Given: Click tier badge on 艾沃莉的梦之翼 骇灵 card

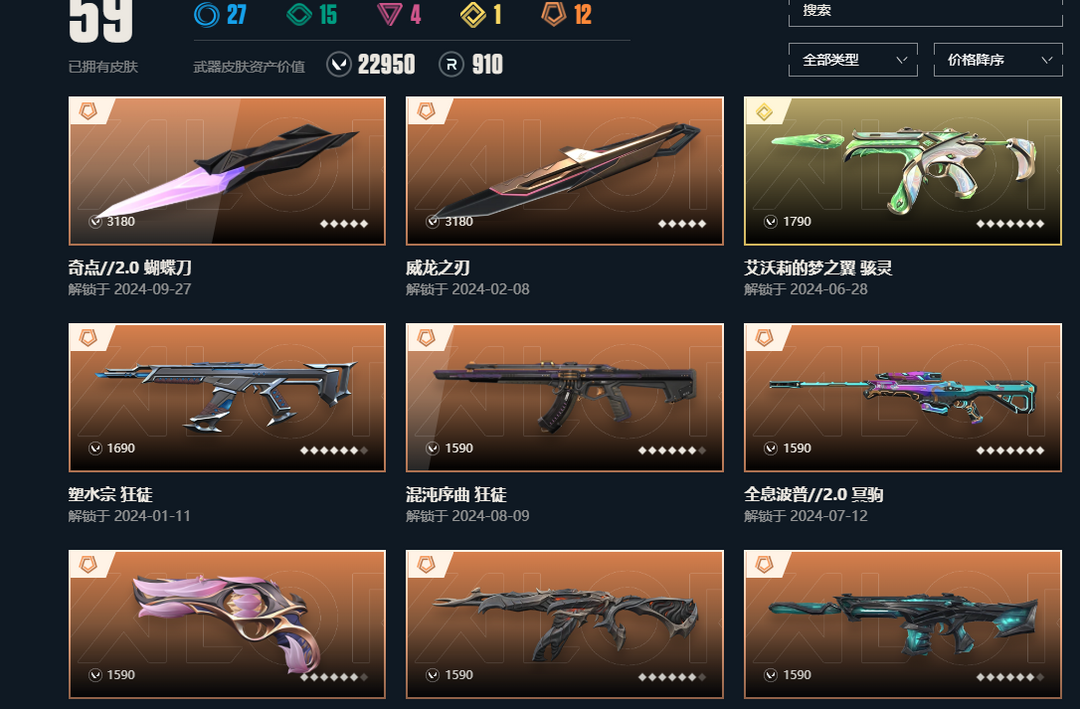Looking at the screenshot, I should coord(765,112).
